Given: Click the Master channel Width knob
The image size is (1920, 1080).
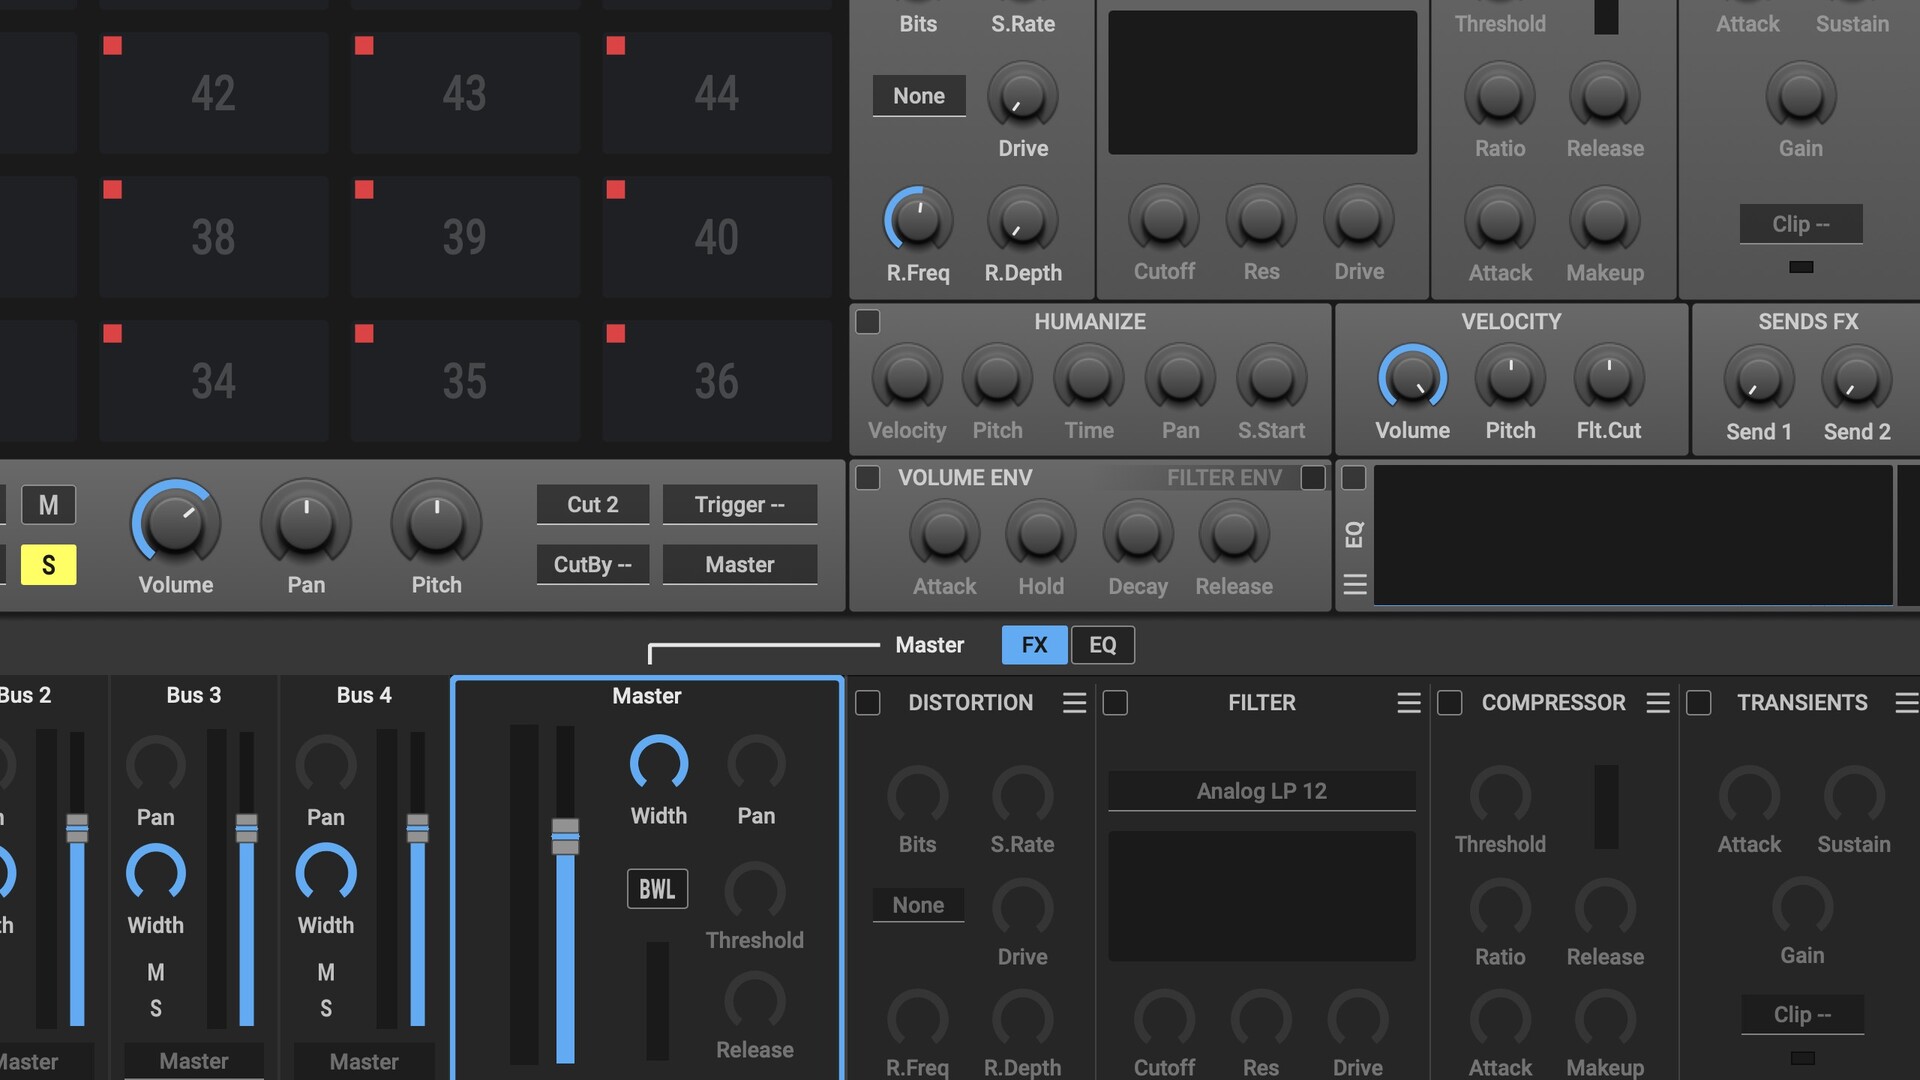Looking at the screenshot, I should click(x=658, y=764).
